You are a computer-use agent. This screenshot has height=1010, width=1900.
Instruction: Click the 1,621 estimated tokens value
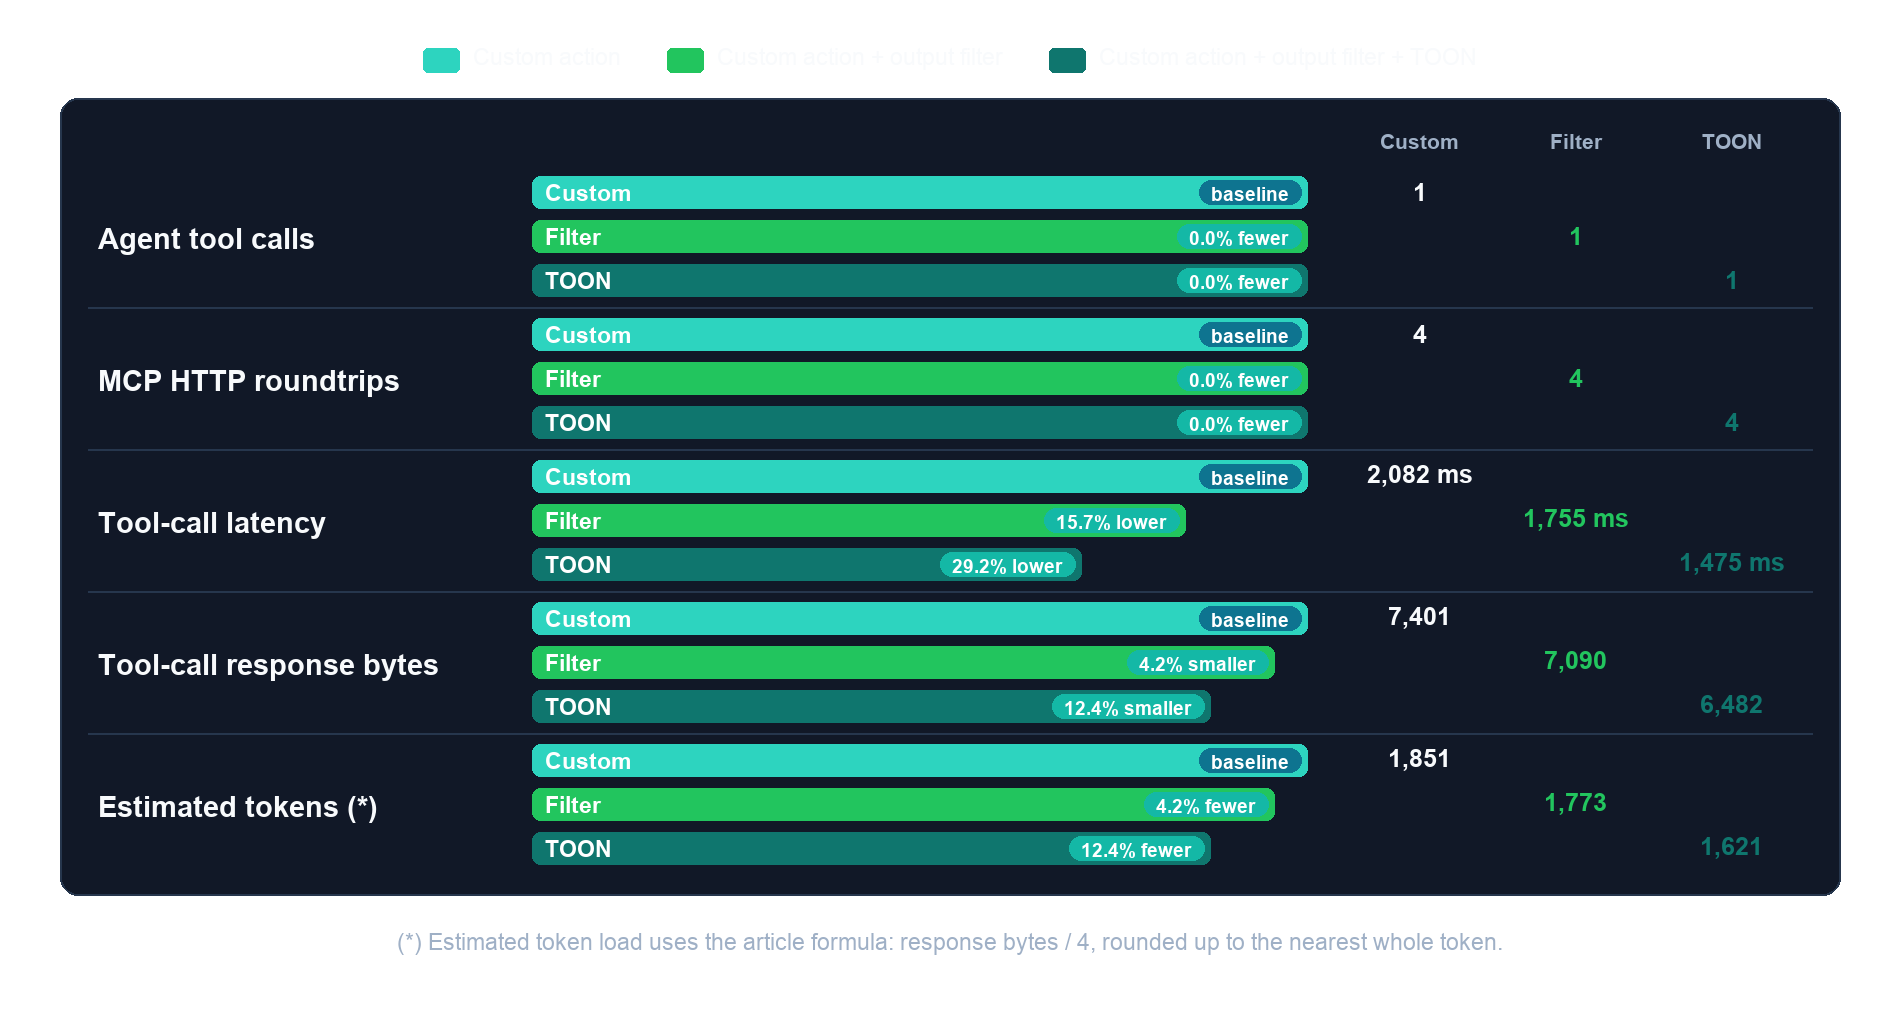[x=1732, y=847]
